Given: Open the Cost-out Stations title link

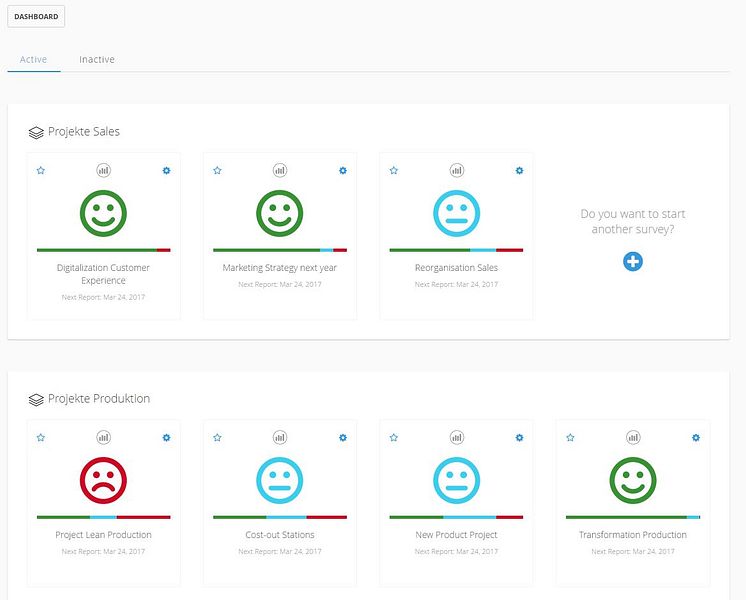Looking at the screenshot, I should 280,535.
